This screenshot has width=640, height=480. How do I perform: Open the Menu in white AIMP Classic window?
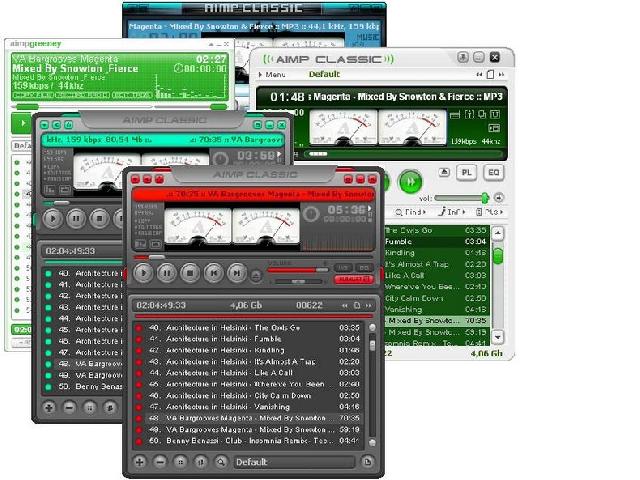pos(273,75)
